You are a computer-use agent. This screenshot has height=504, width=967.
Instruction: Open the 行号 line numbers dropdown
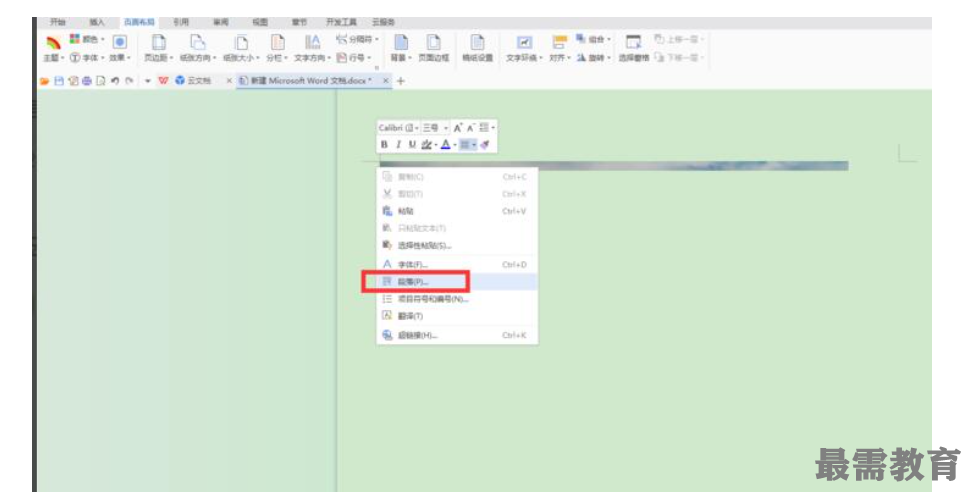tap(354, 57)
